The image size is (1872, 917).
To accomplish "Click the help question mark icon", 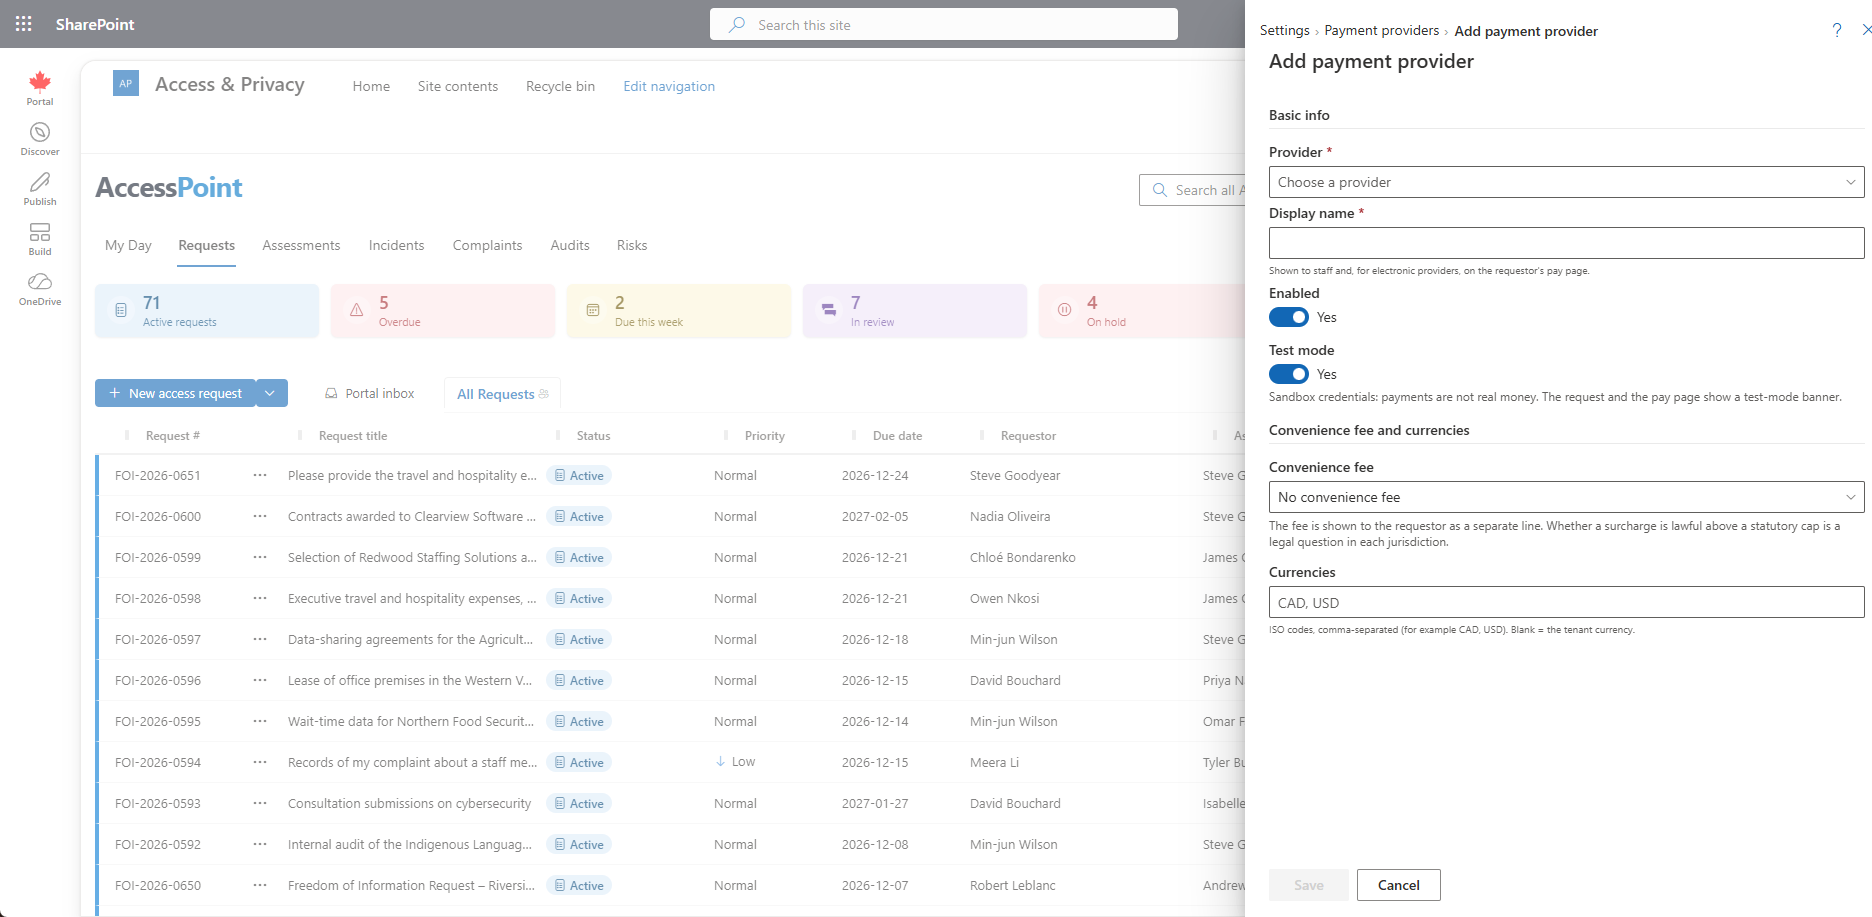I will tap(1837, 30).
